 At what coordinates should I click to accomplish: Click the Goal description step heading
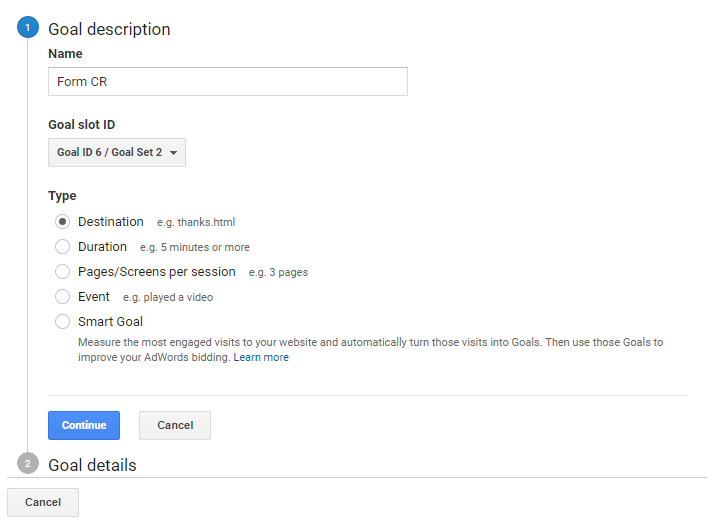tap(109, 29)
